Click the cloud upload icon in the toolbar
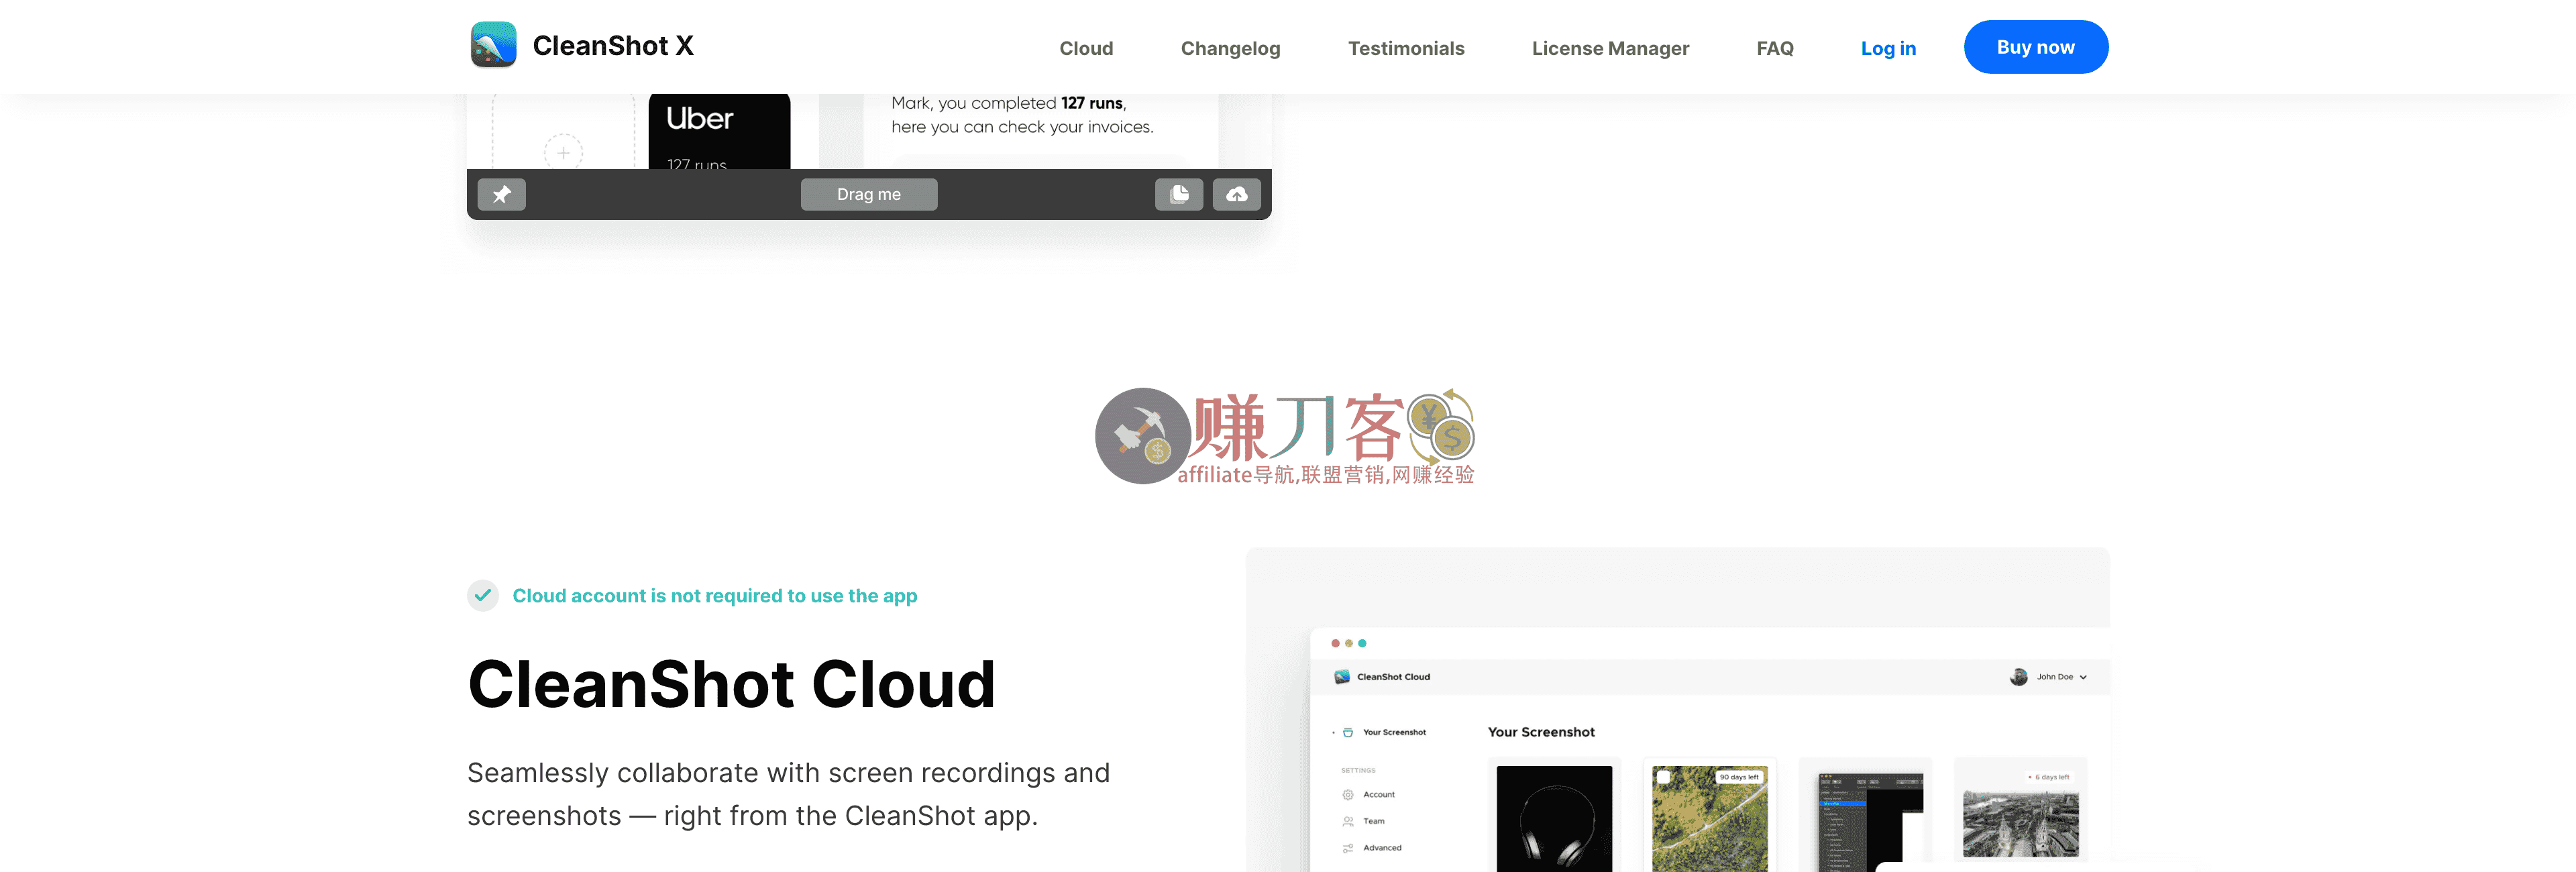 [x=1237, y=194]
